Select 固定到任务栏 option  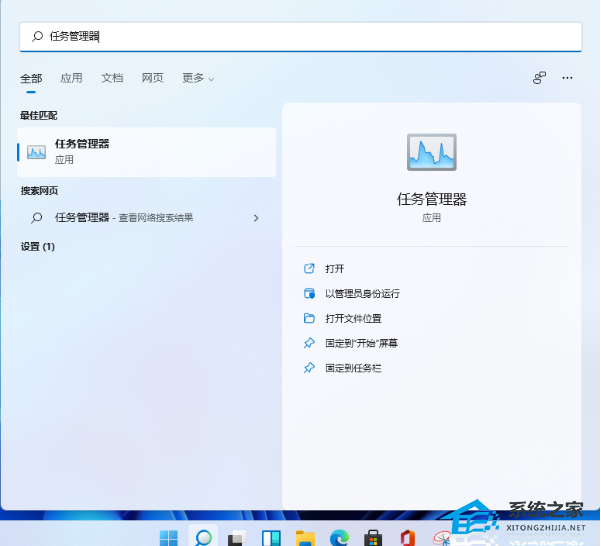353,368
